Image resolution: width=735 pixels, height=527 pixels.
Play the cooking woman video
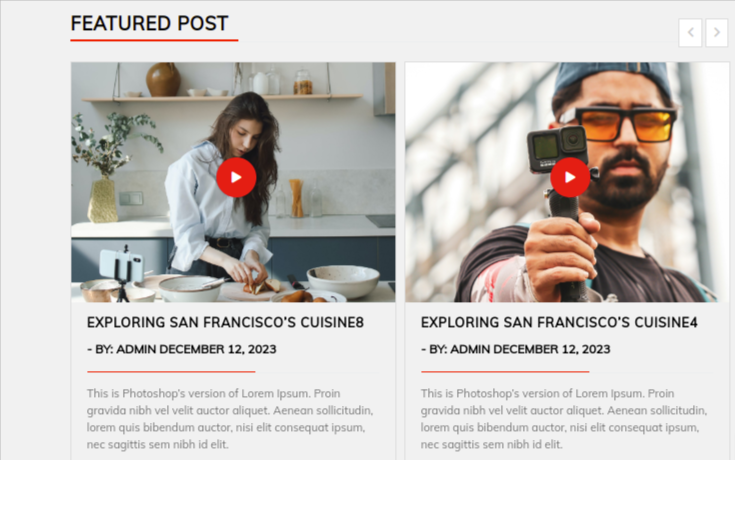[x=236, y=177]
